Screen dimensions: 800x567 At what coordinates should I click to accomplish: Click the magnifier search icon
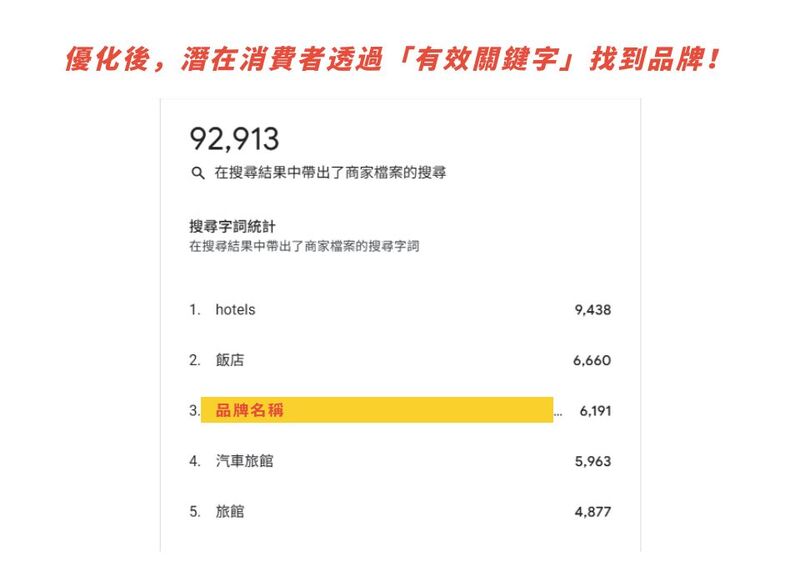197,173
